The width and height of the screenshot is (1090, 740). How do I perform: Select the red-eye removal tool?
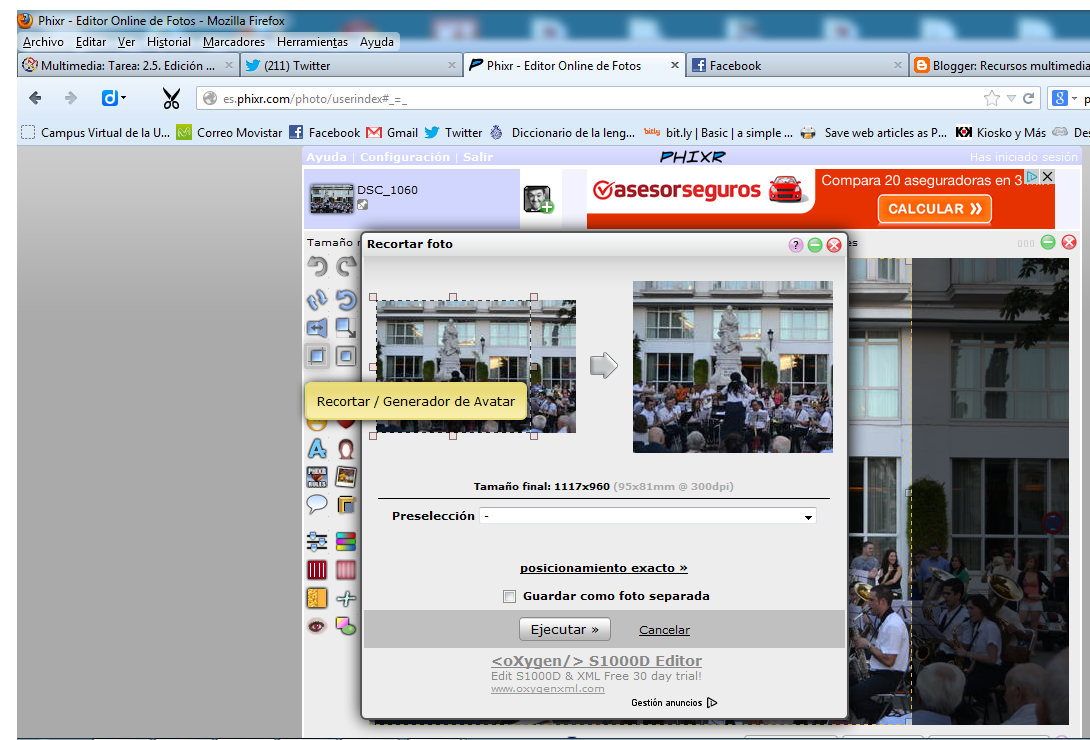[317, 626]
